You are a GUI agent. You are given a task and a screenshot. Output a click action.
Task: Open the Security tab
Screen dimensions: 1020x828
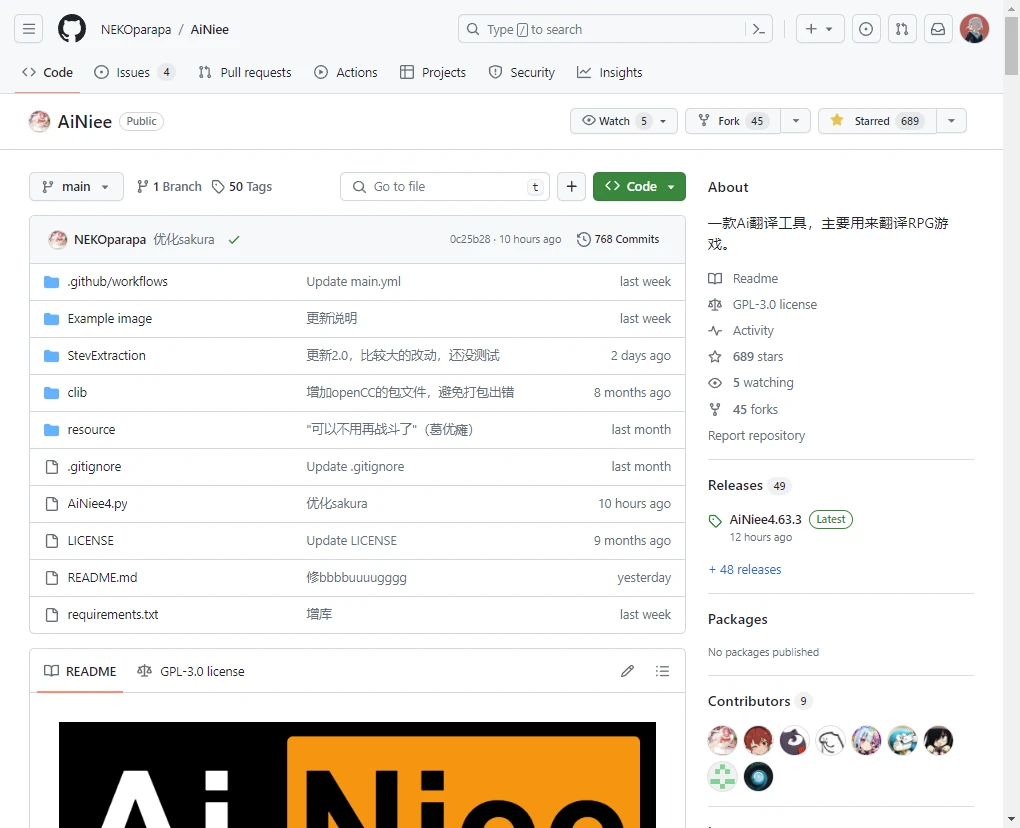point(522,72)
